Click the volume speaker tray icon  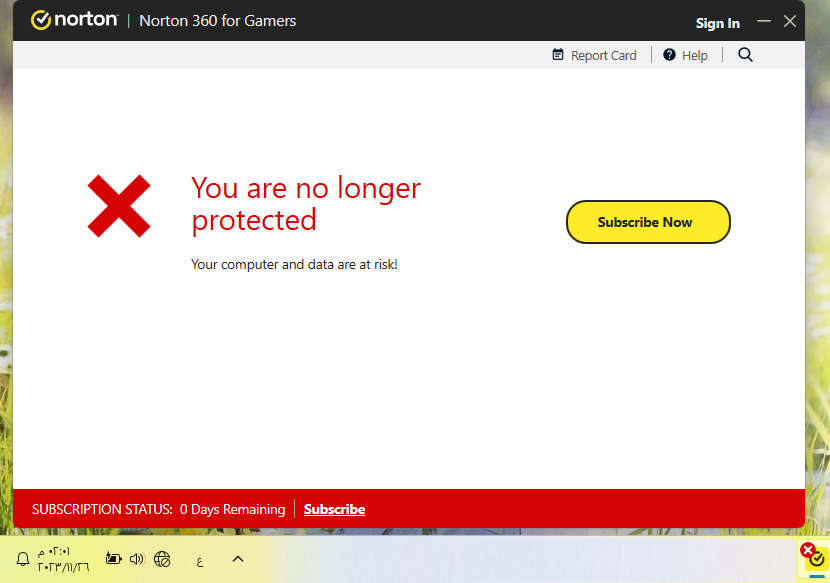point(137,559)
